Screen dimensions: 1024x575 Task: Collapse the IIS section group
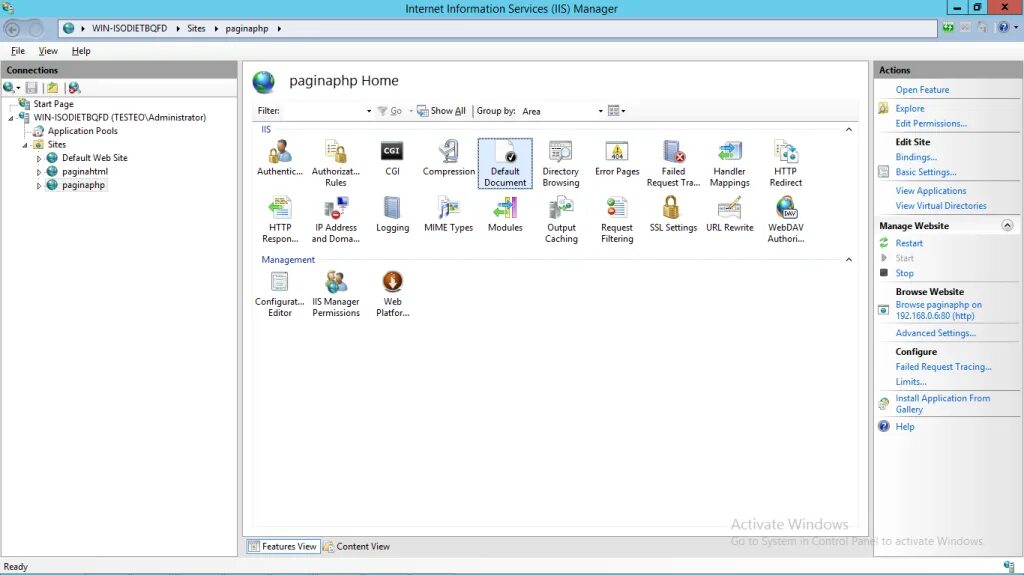pos(848,129)
